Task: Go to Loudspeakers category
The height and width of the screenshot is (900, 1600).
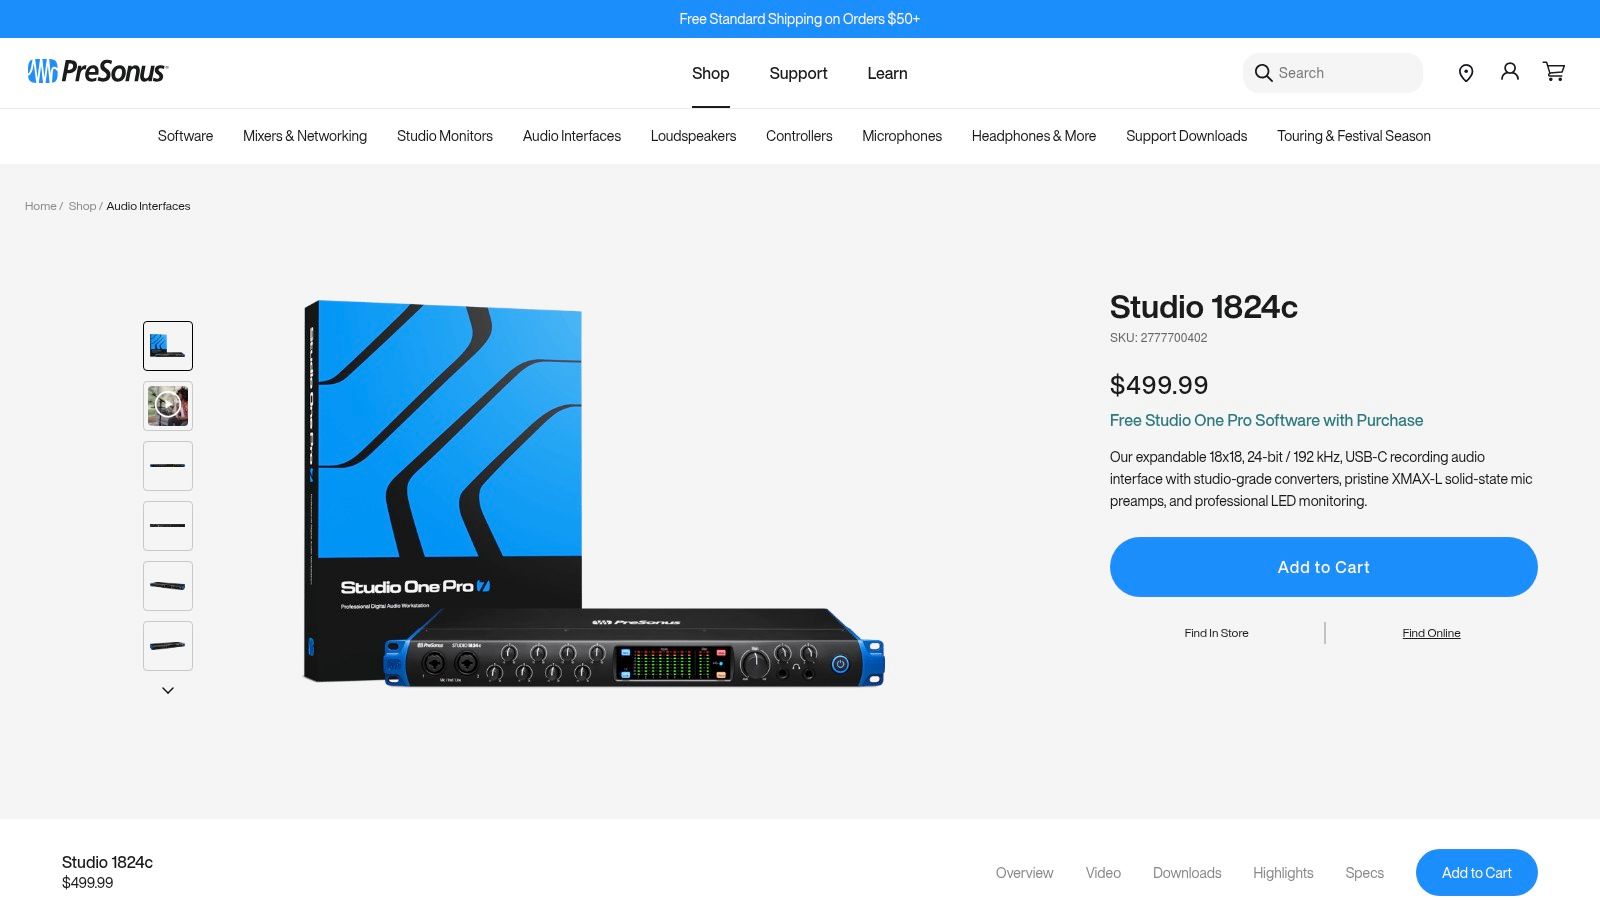Action: tap(693, 136)
